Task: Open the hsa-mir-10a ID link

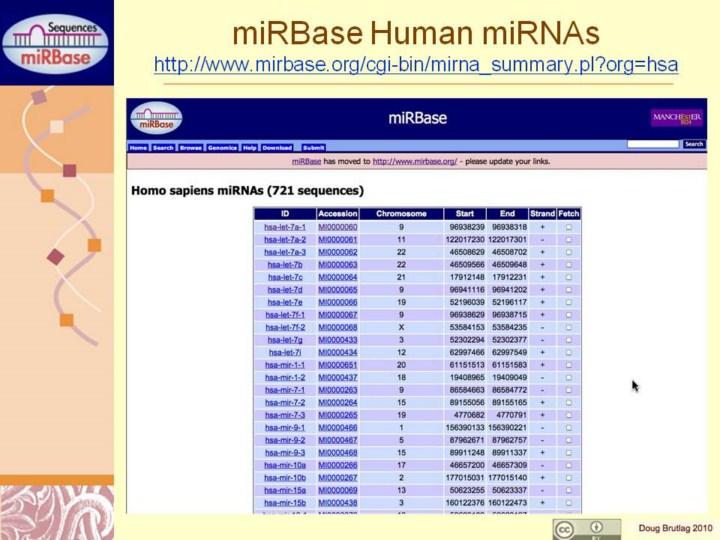Action: (x=285, y=465)
